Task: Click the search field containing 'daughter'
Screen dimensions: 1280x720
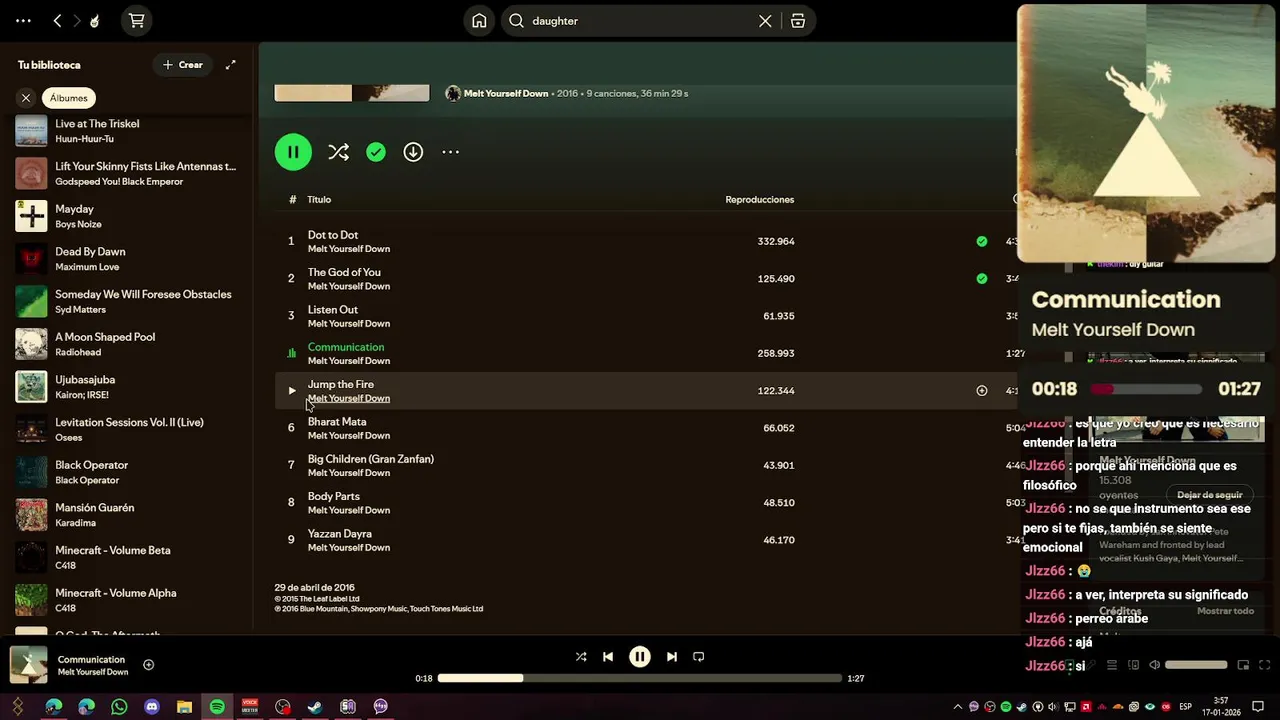Action: (640, 21)
